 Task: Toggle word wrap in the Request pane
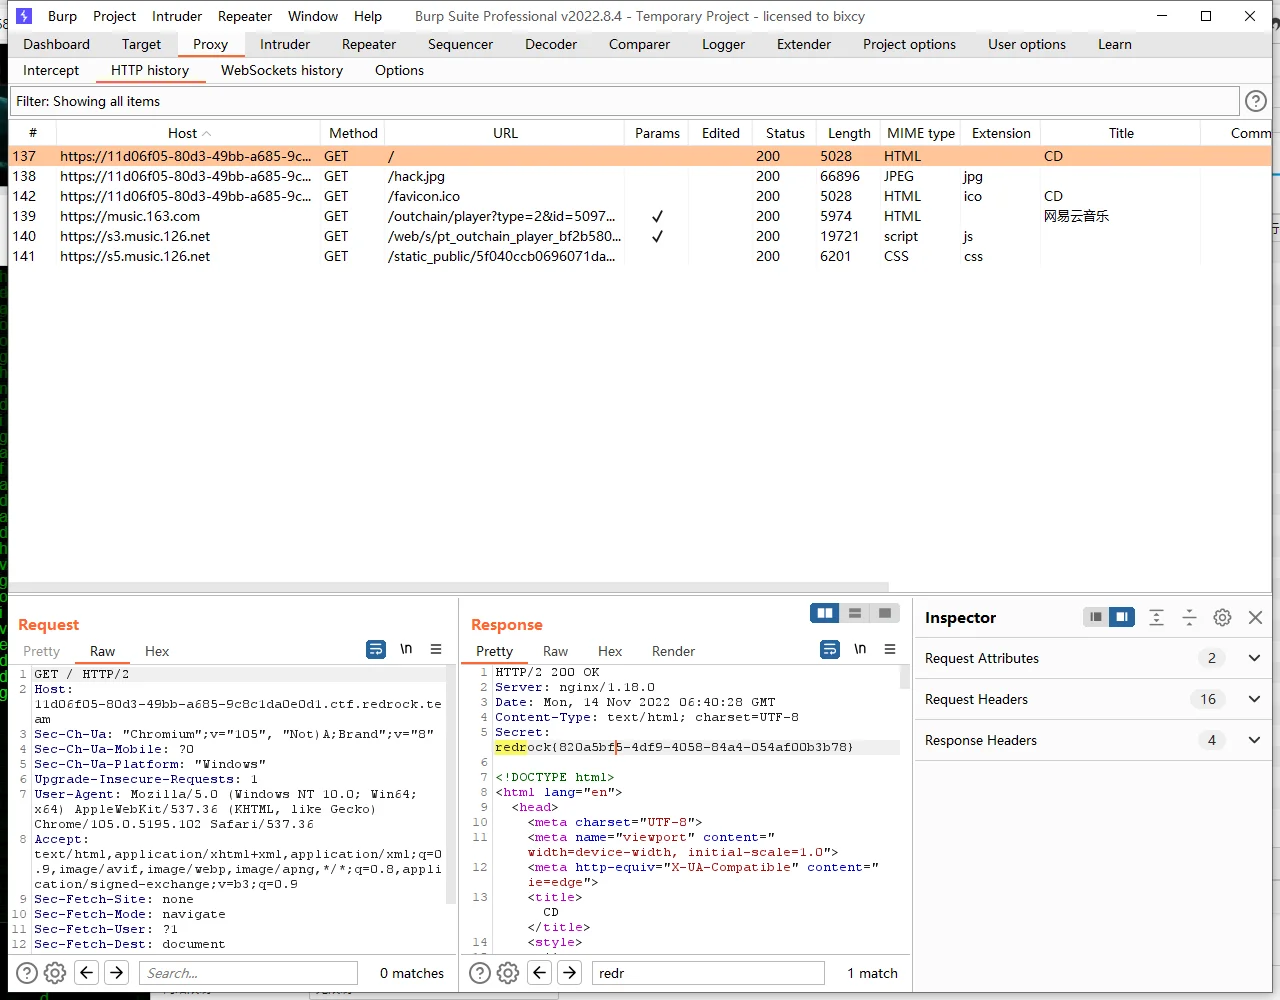[376, 649]
